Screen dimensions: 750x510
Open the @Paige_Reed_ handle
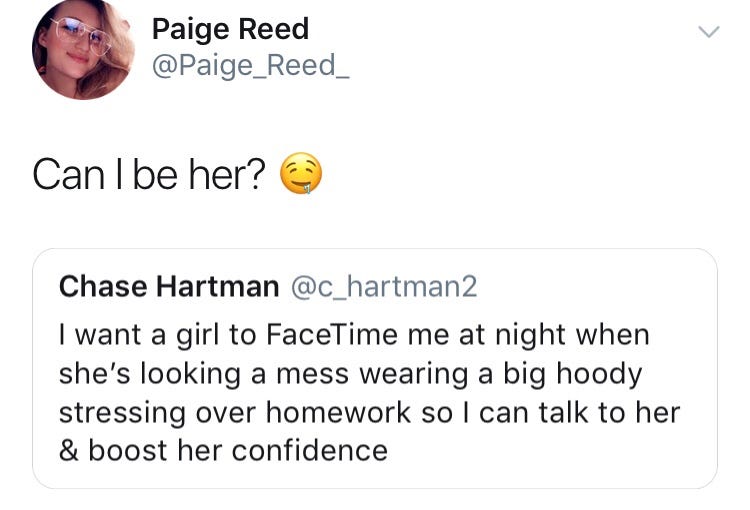point(251,65)
